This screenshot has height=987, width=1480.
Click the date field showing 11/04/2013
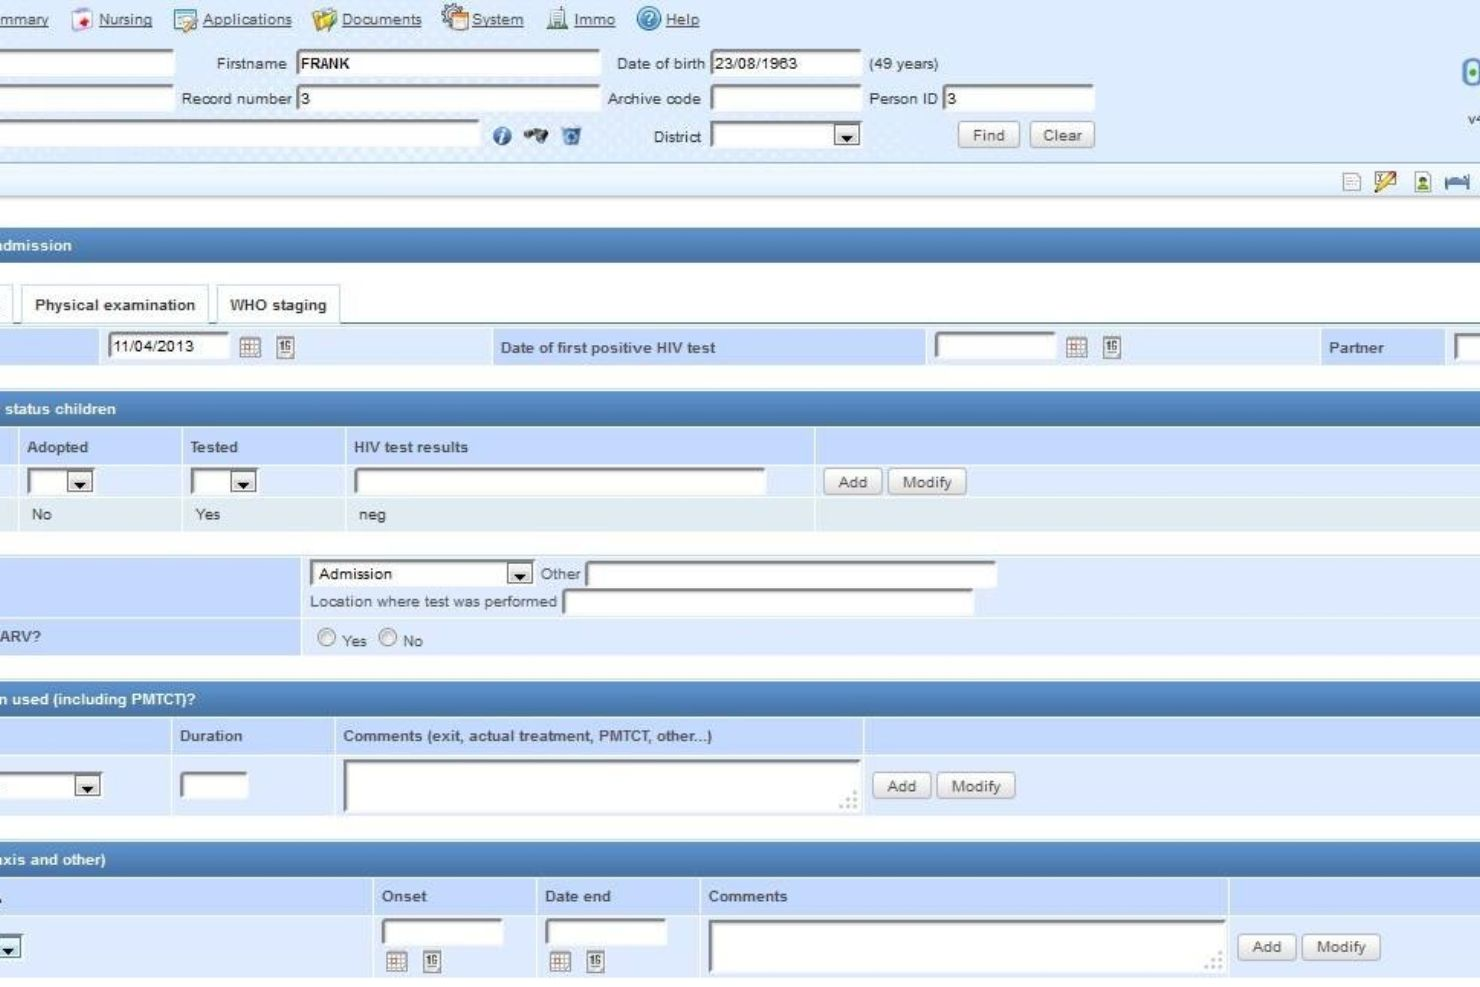pos(168,346)
